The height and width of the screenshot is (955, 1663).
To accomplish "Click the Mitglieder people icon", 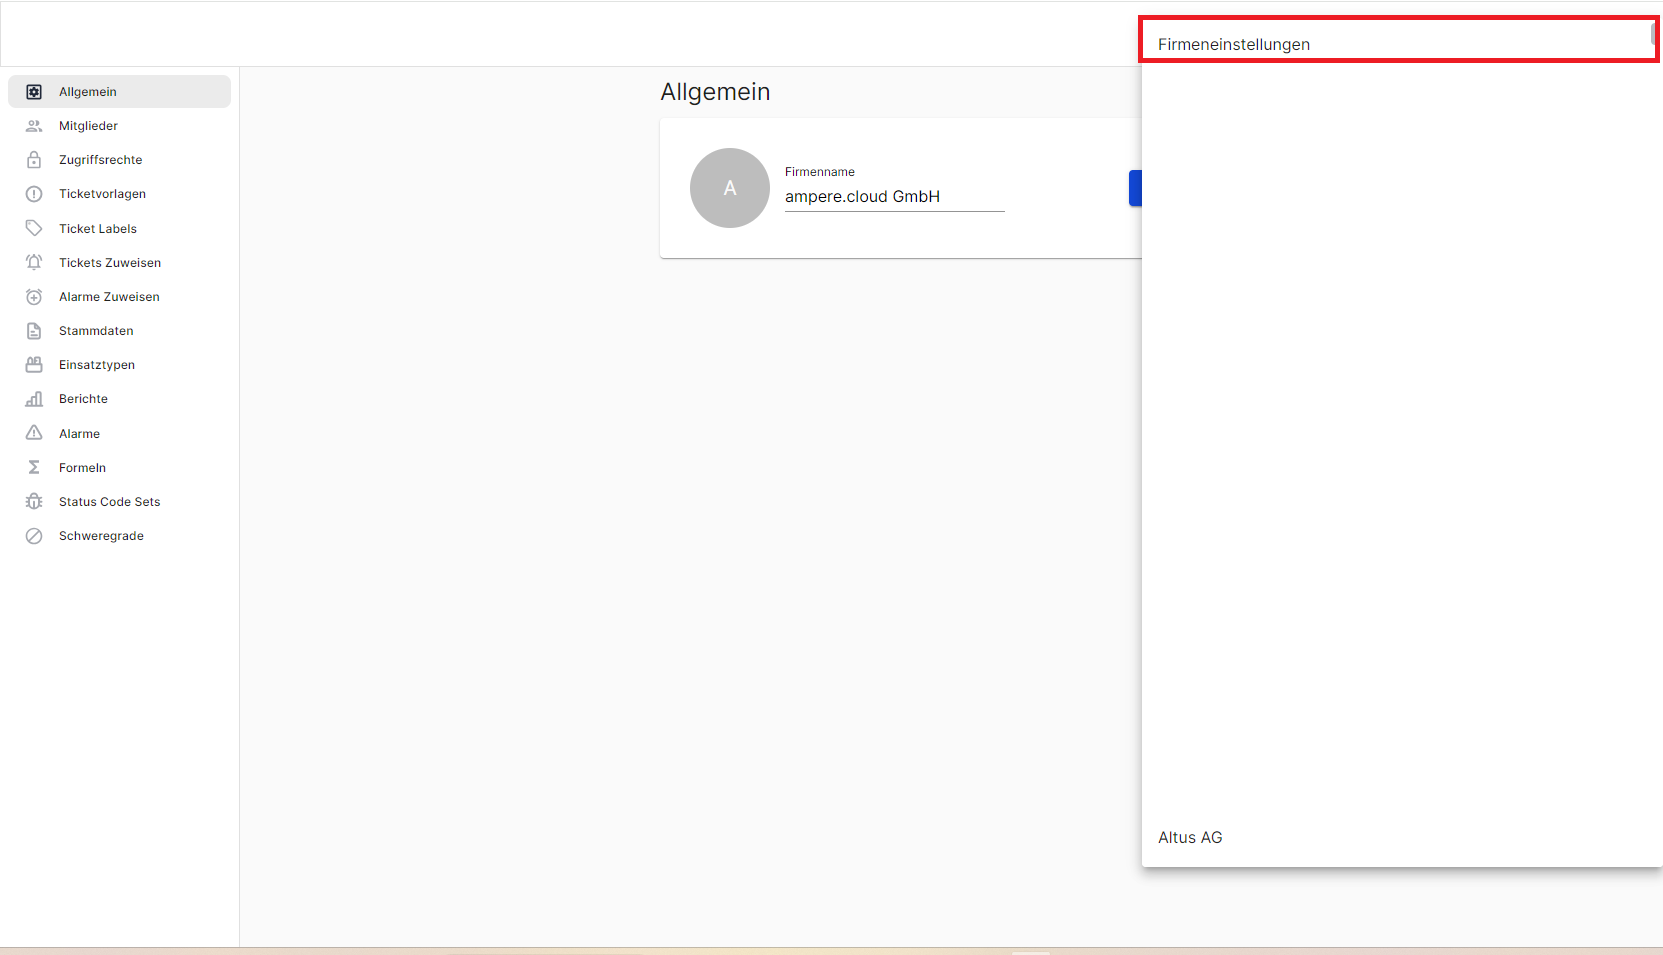I will 34,126.
